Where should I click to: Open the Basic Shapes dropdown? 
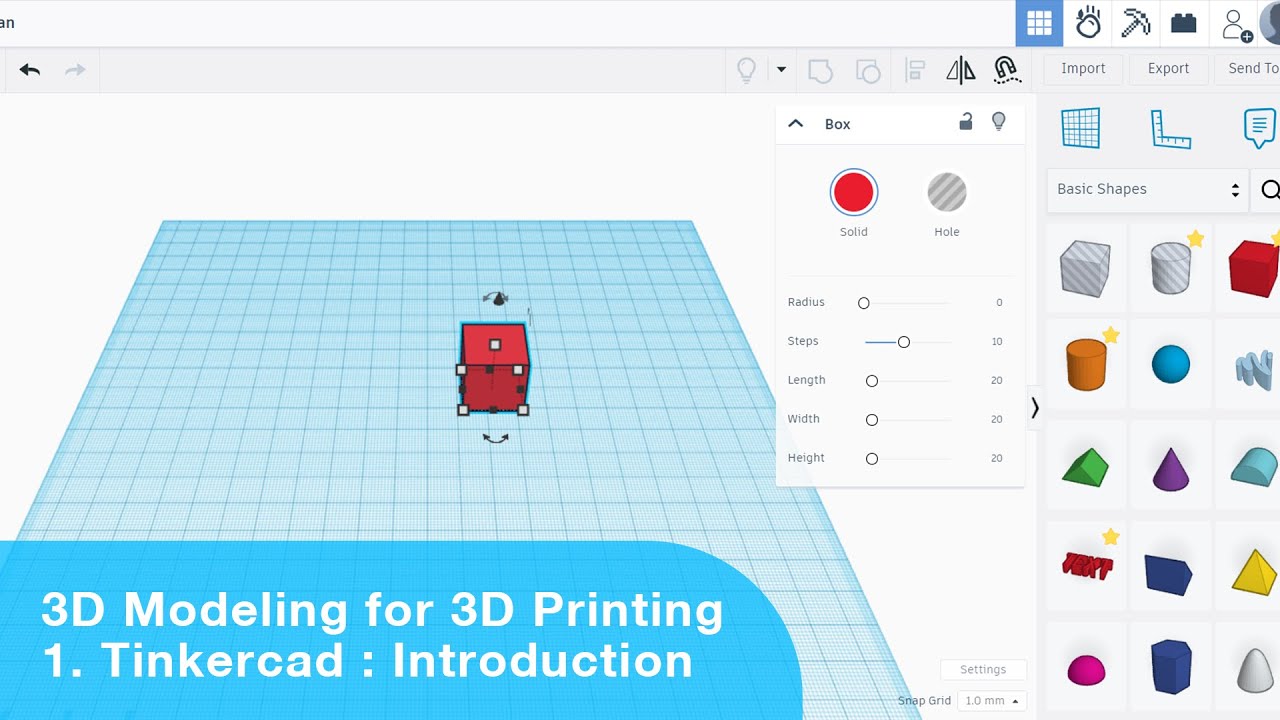(x=1148, y=189)
